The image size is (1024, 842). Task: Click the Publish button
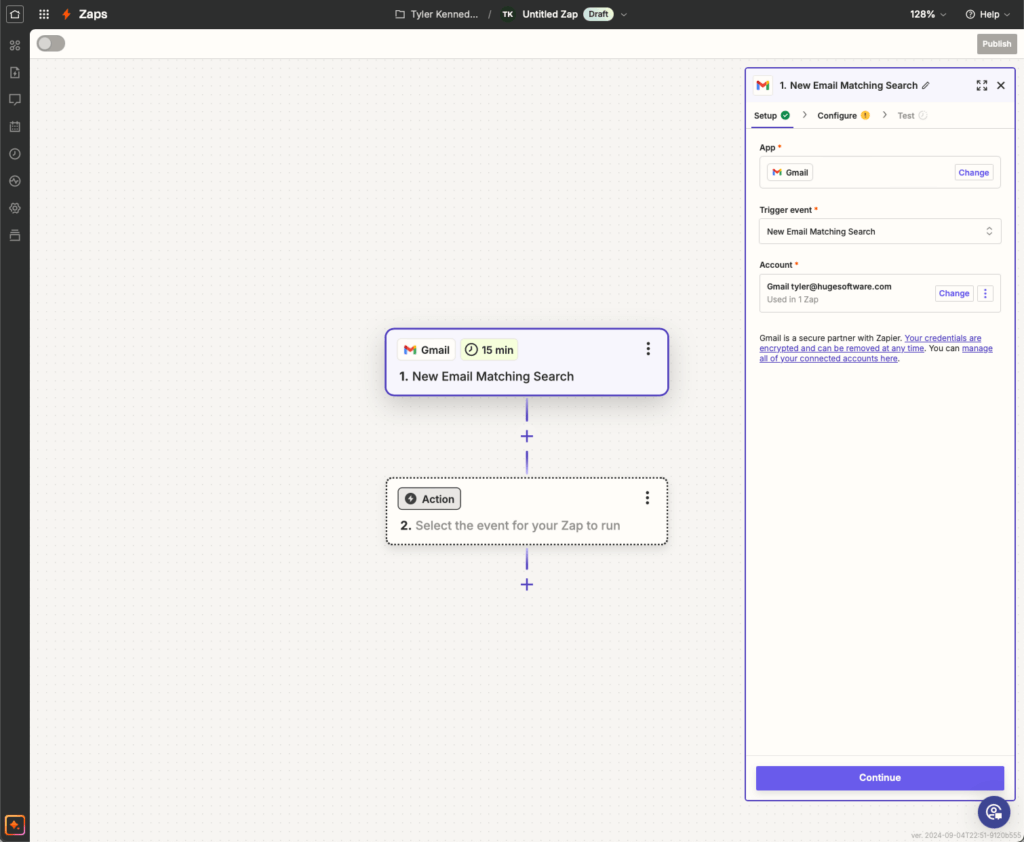click(996, 44)
